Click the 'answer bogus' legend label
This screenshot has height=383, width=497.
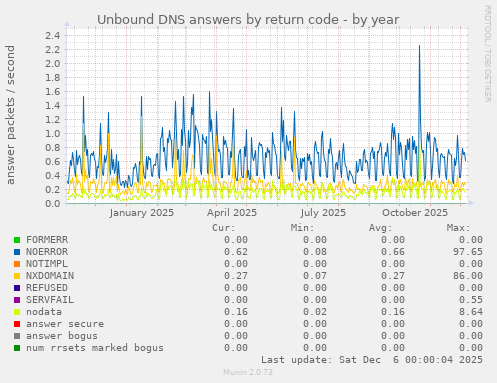click(62, 336)
